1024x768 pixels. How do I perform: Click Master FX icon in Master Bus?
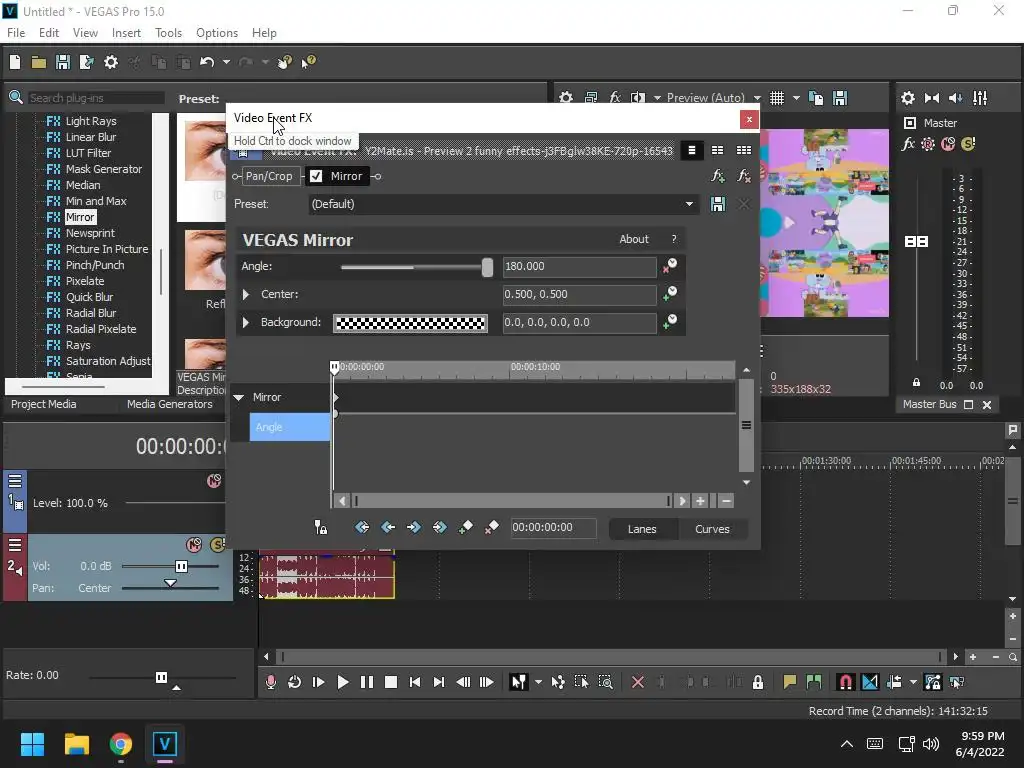(908, 144)
